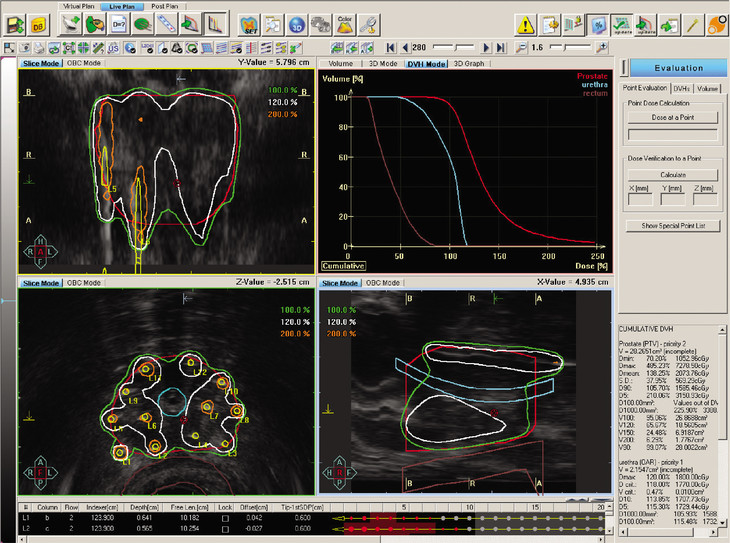Click the SET settings icon in toolbar
730x543 pixels.
(247, 23)
